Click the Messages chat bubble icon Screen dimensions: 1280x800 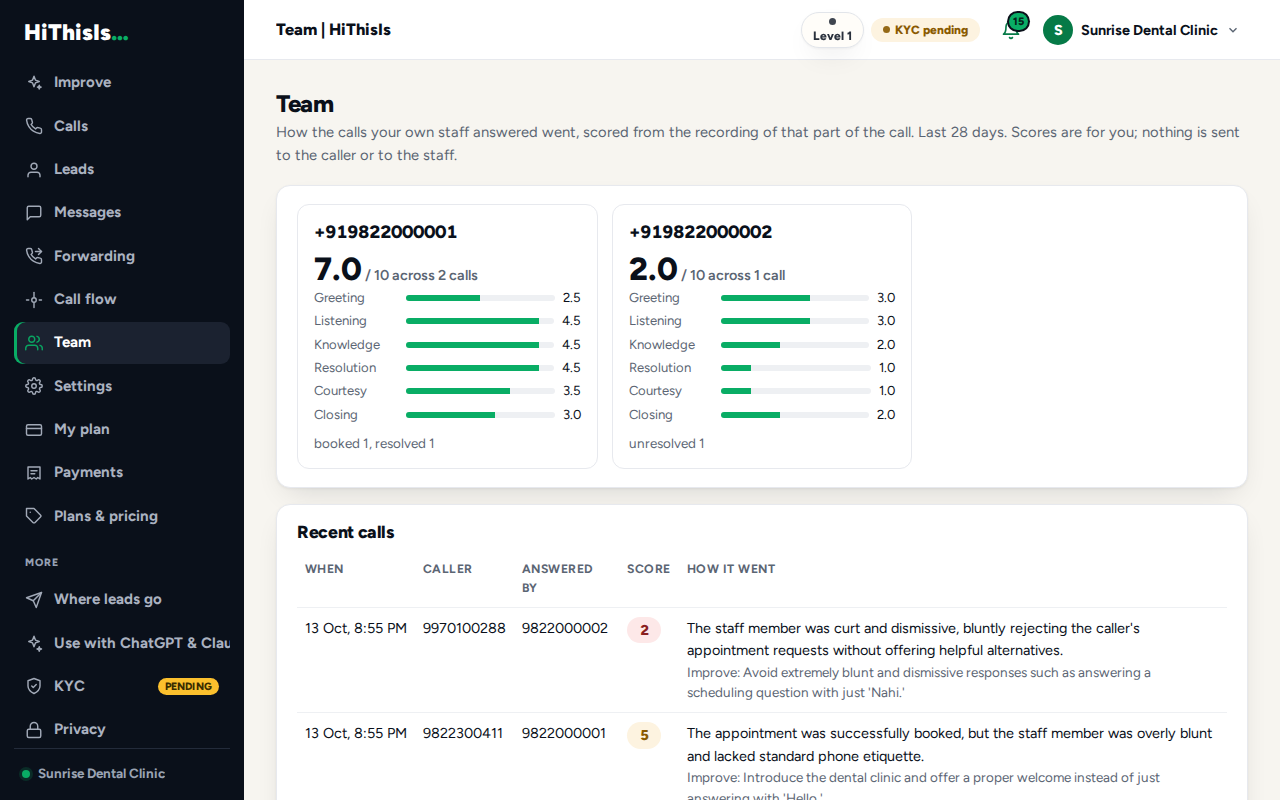coord(34,212)
